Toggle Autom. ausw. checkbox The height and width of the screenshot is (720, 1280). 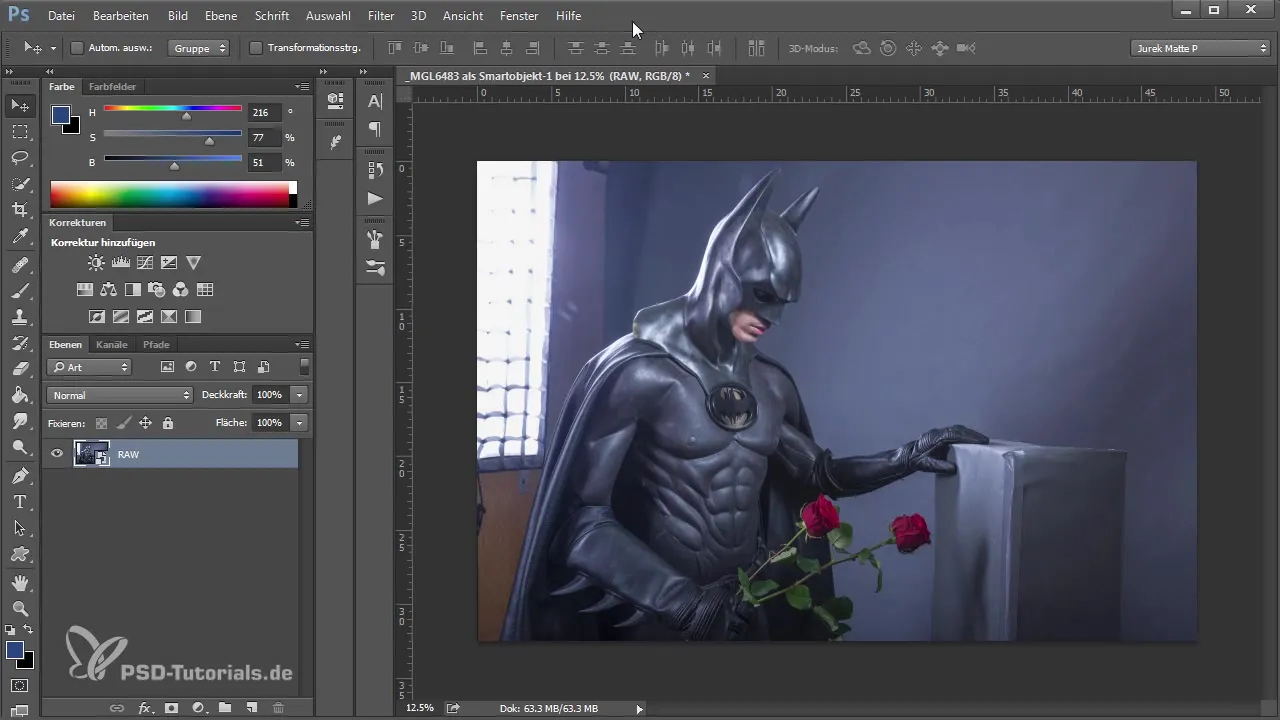pyautogui.click(x=77, y=48)
